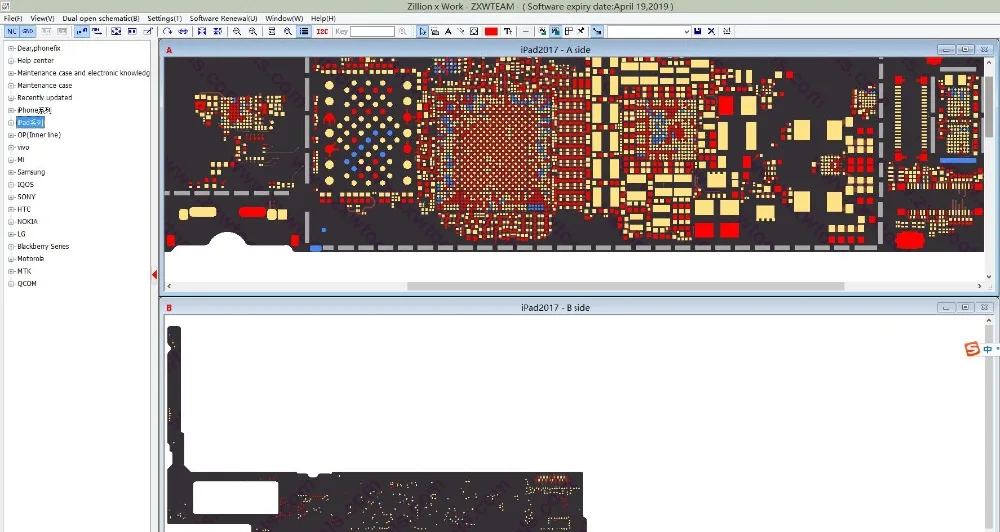Open the File(F) menu

coord(13,18)
